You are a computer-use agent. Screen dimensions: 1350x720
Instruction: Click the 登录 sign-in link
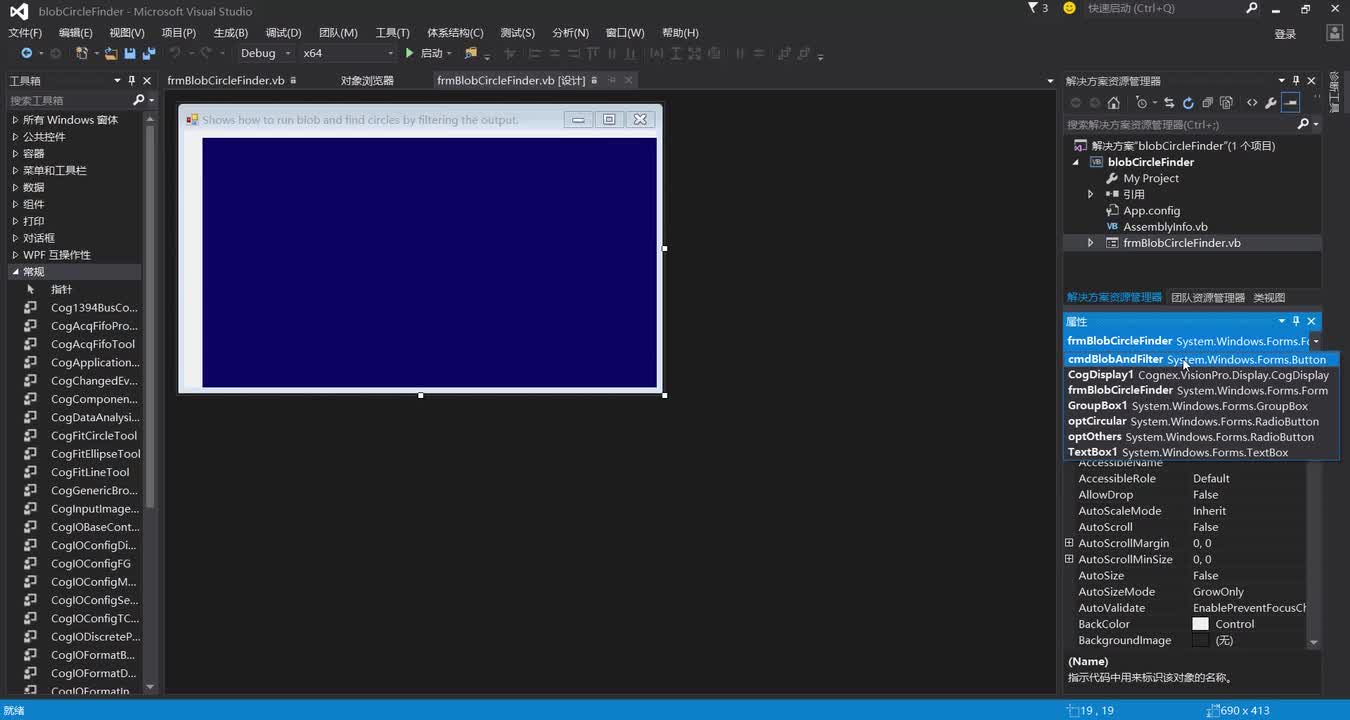(1285, 34)
